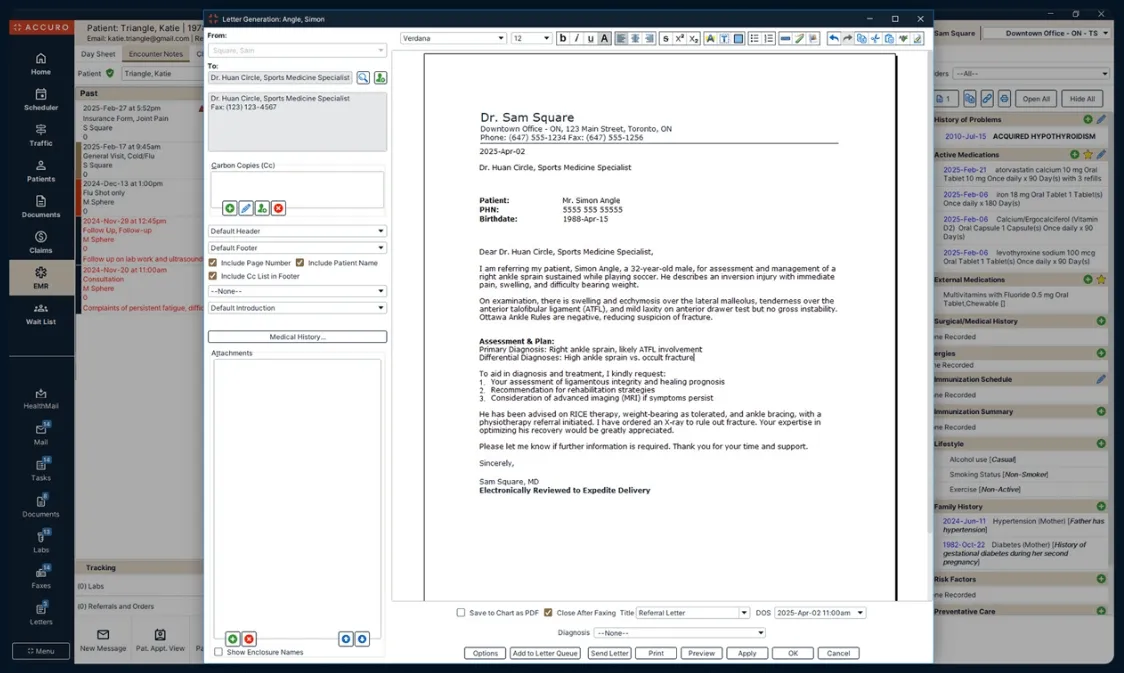
Task: Click Add to Letter Queue
Action: tap(546, 653)
